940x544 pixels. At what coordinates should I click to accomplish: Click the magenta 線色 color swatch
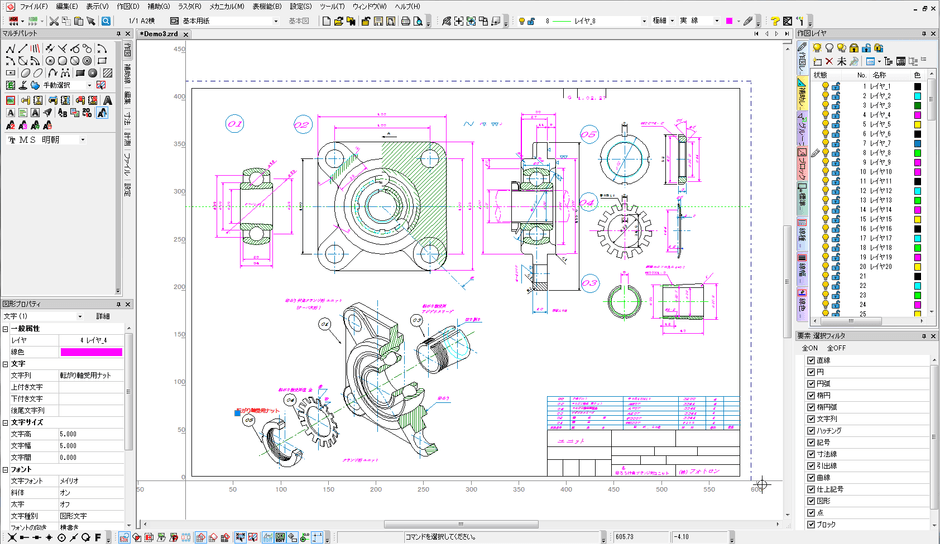tap(91, 352)
